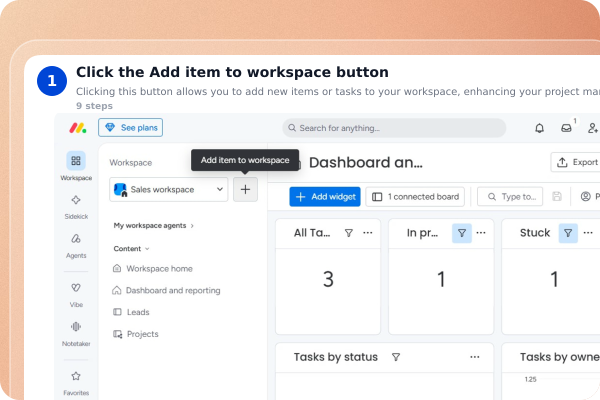Open the inbox tray icon
The height and width of the screenshot is (400, 600).
coord(566,128)
